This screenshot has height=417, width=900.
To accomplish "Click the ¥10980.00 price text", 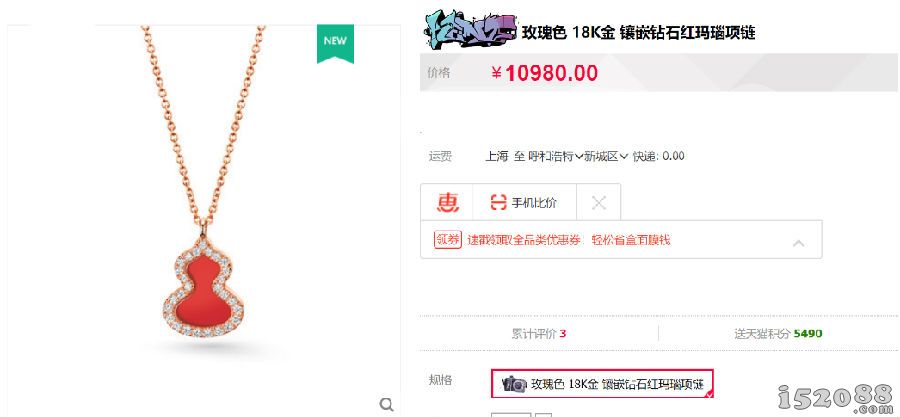I will pos(545,73).
